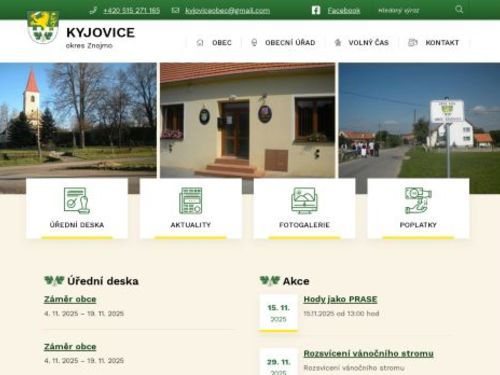Click the newspaper icon for Aktuality
Screen dimensions: 500x375
[x=191, y=200]
